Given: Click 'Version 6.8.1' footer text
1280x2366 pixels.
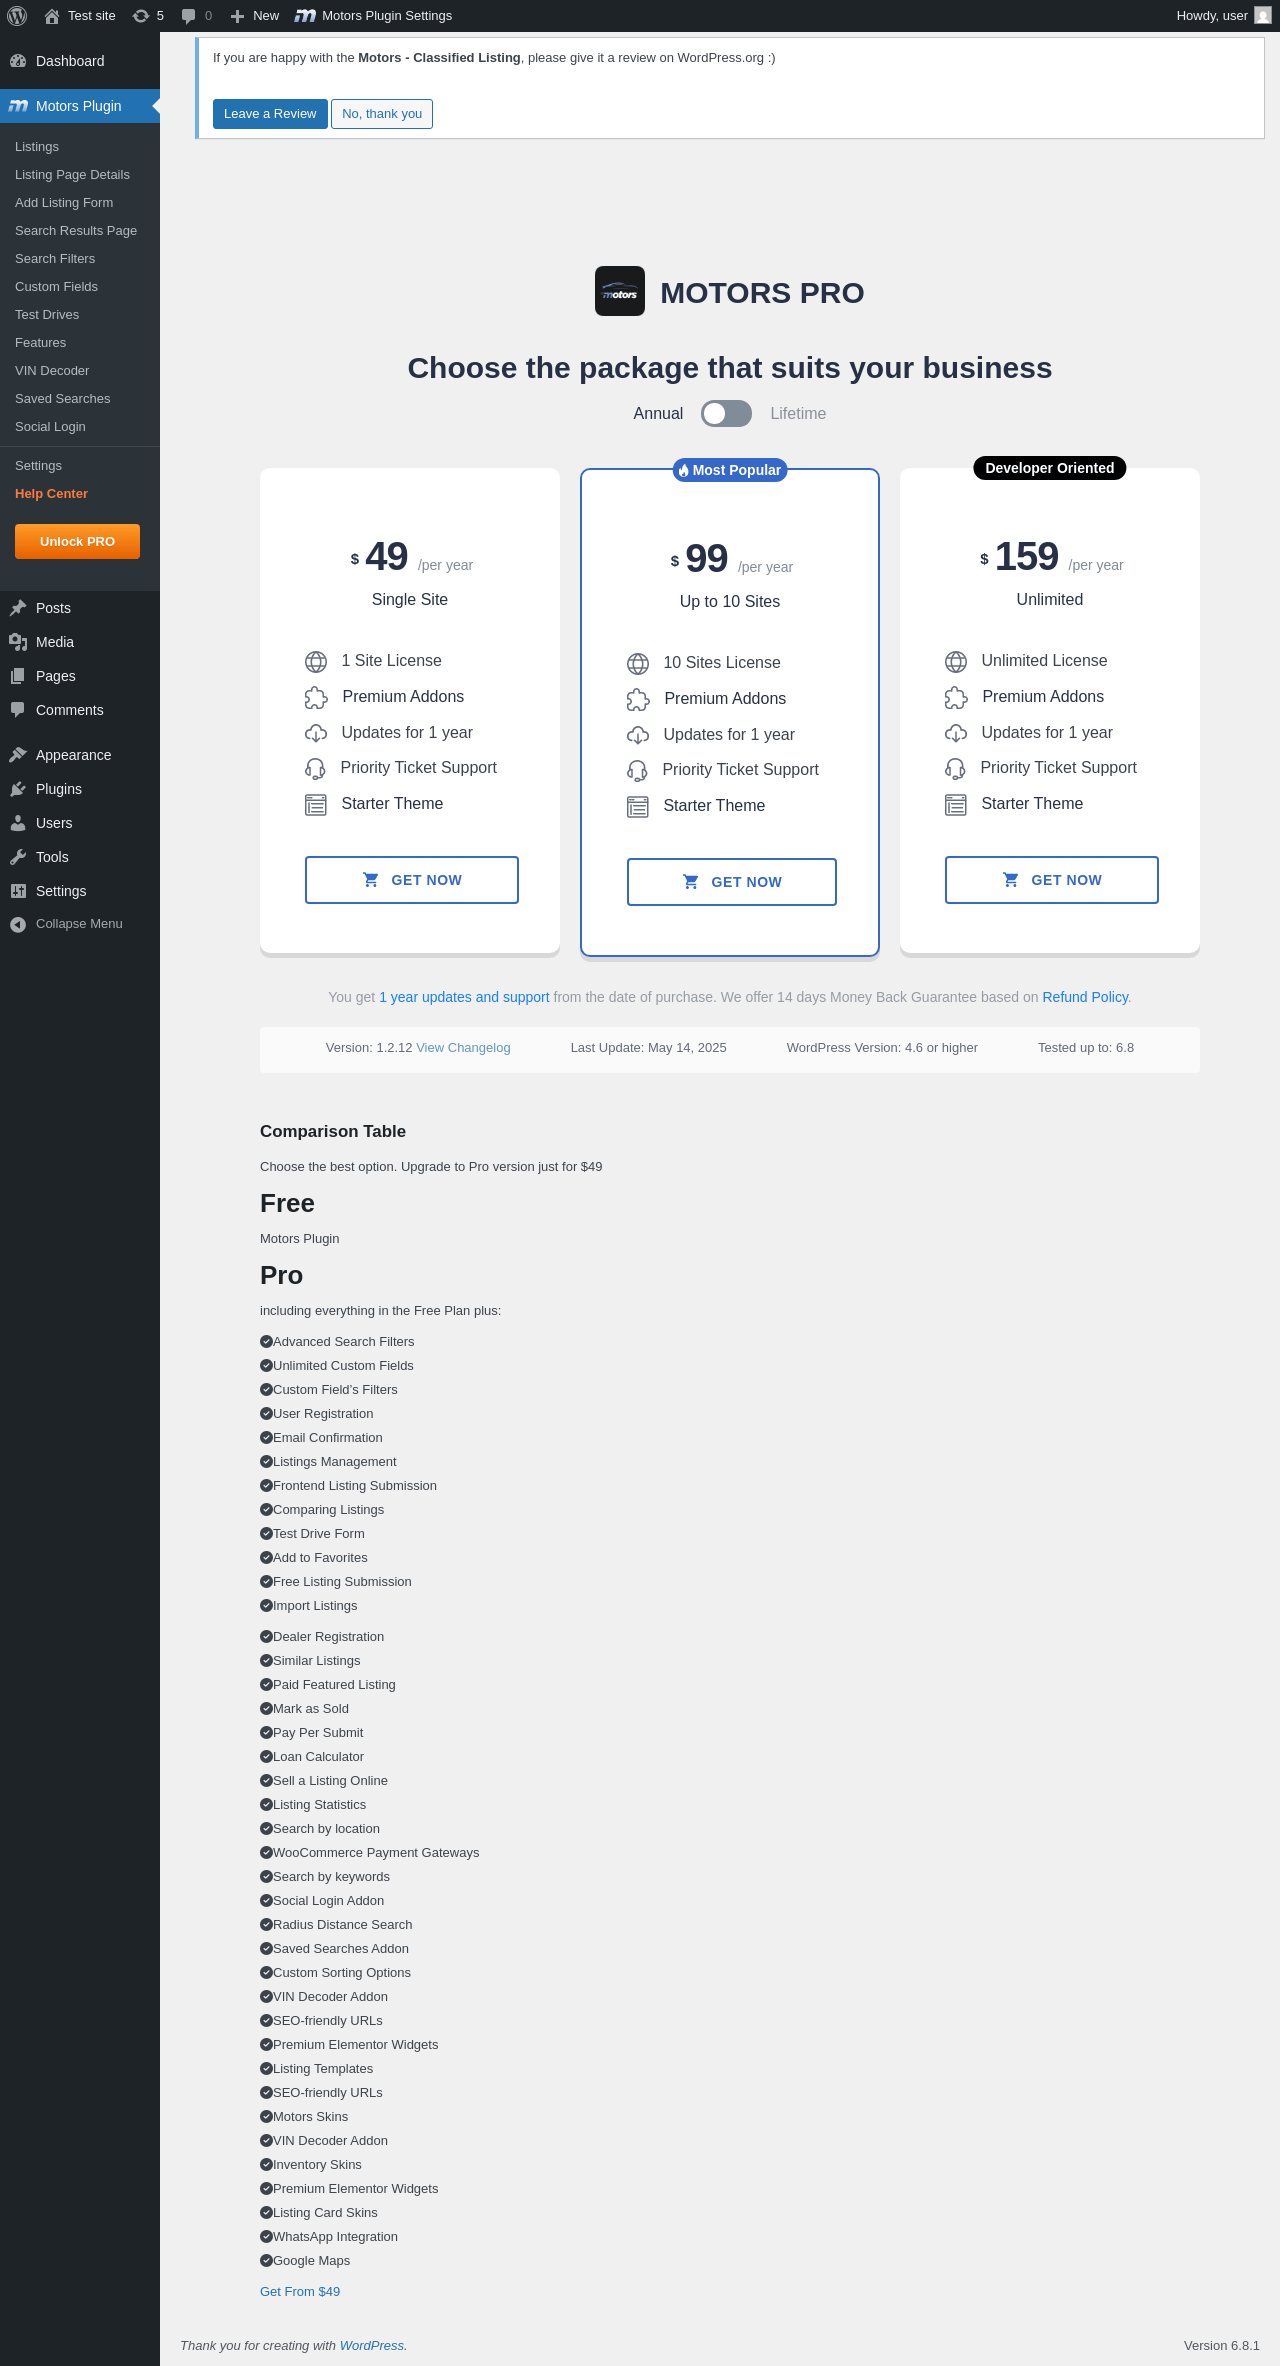Looking at the screenshot, I should click(x=1221, y=2346).
